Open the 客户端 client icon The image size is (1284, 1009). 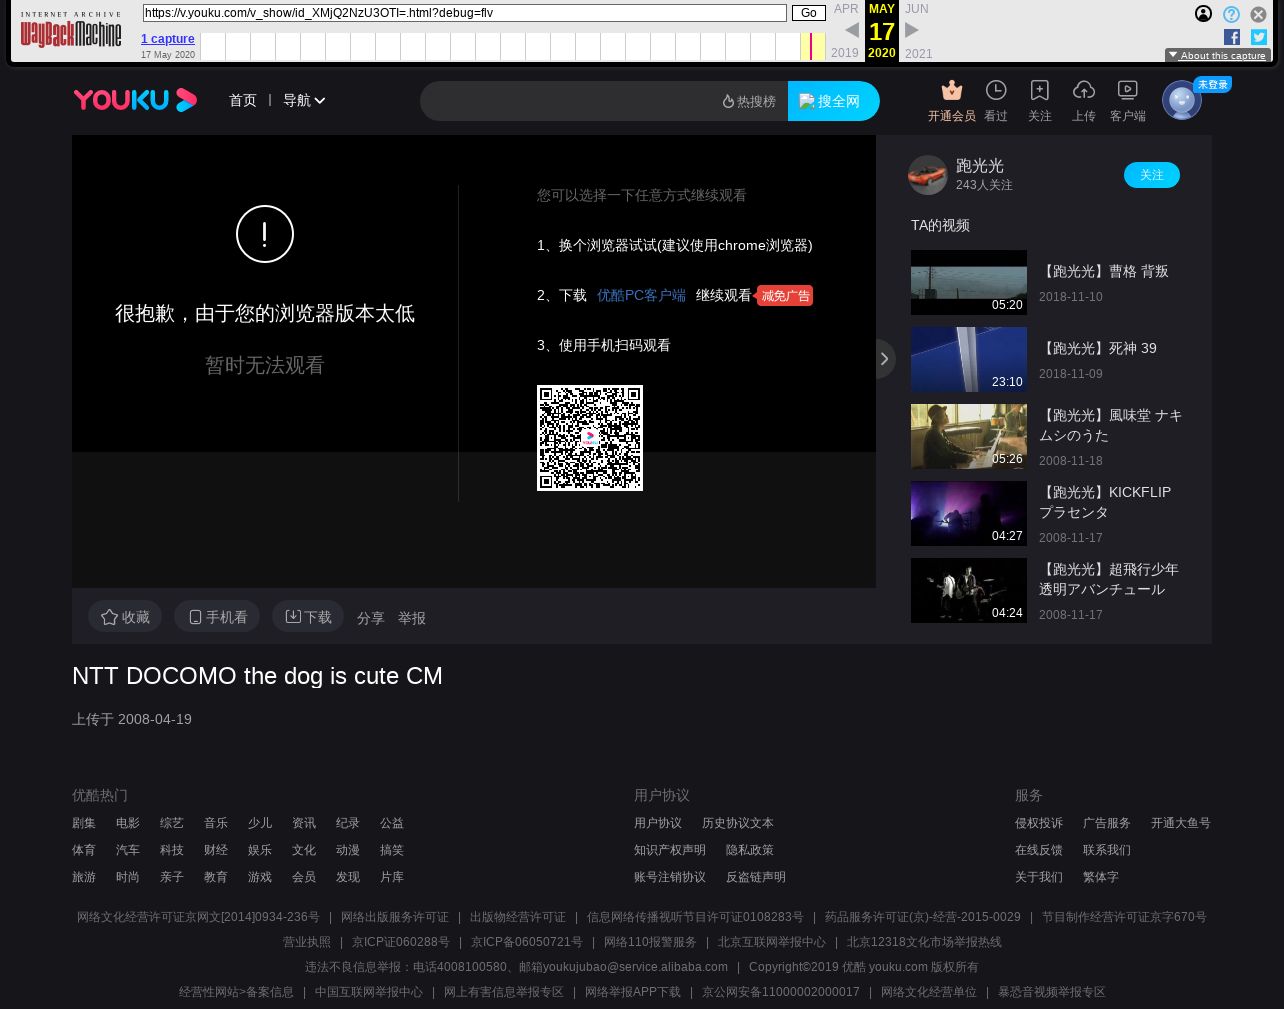(1128, 90)
